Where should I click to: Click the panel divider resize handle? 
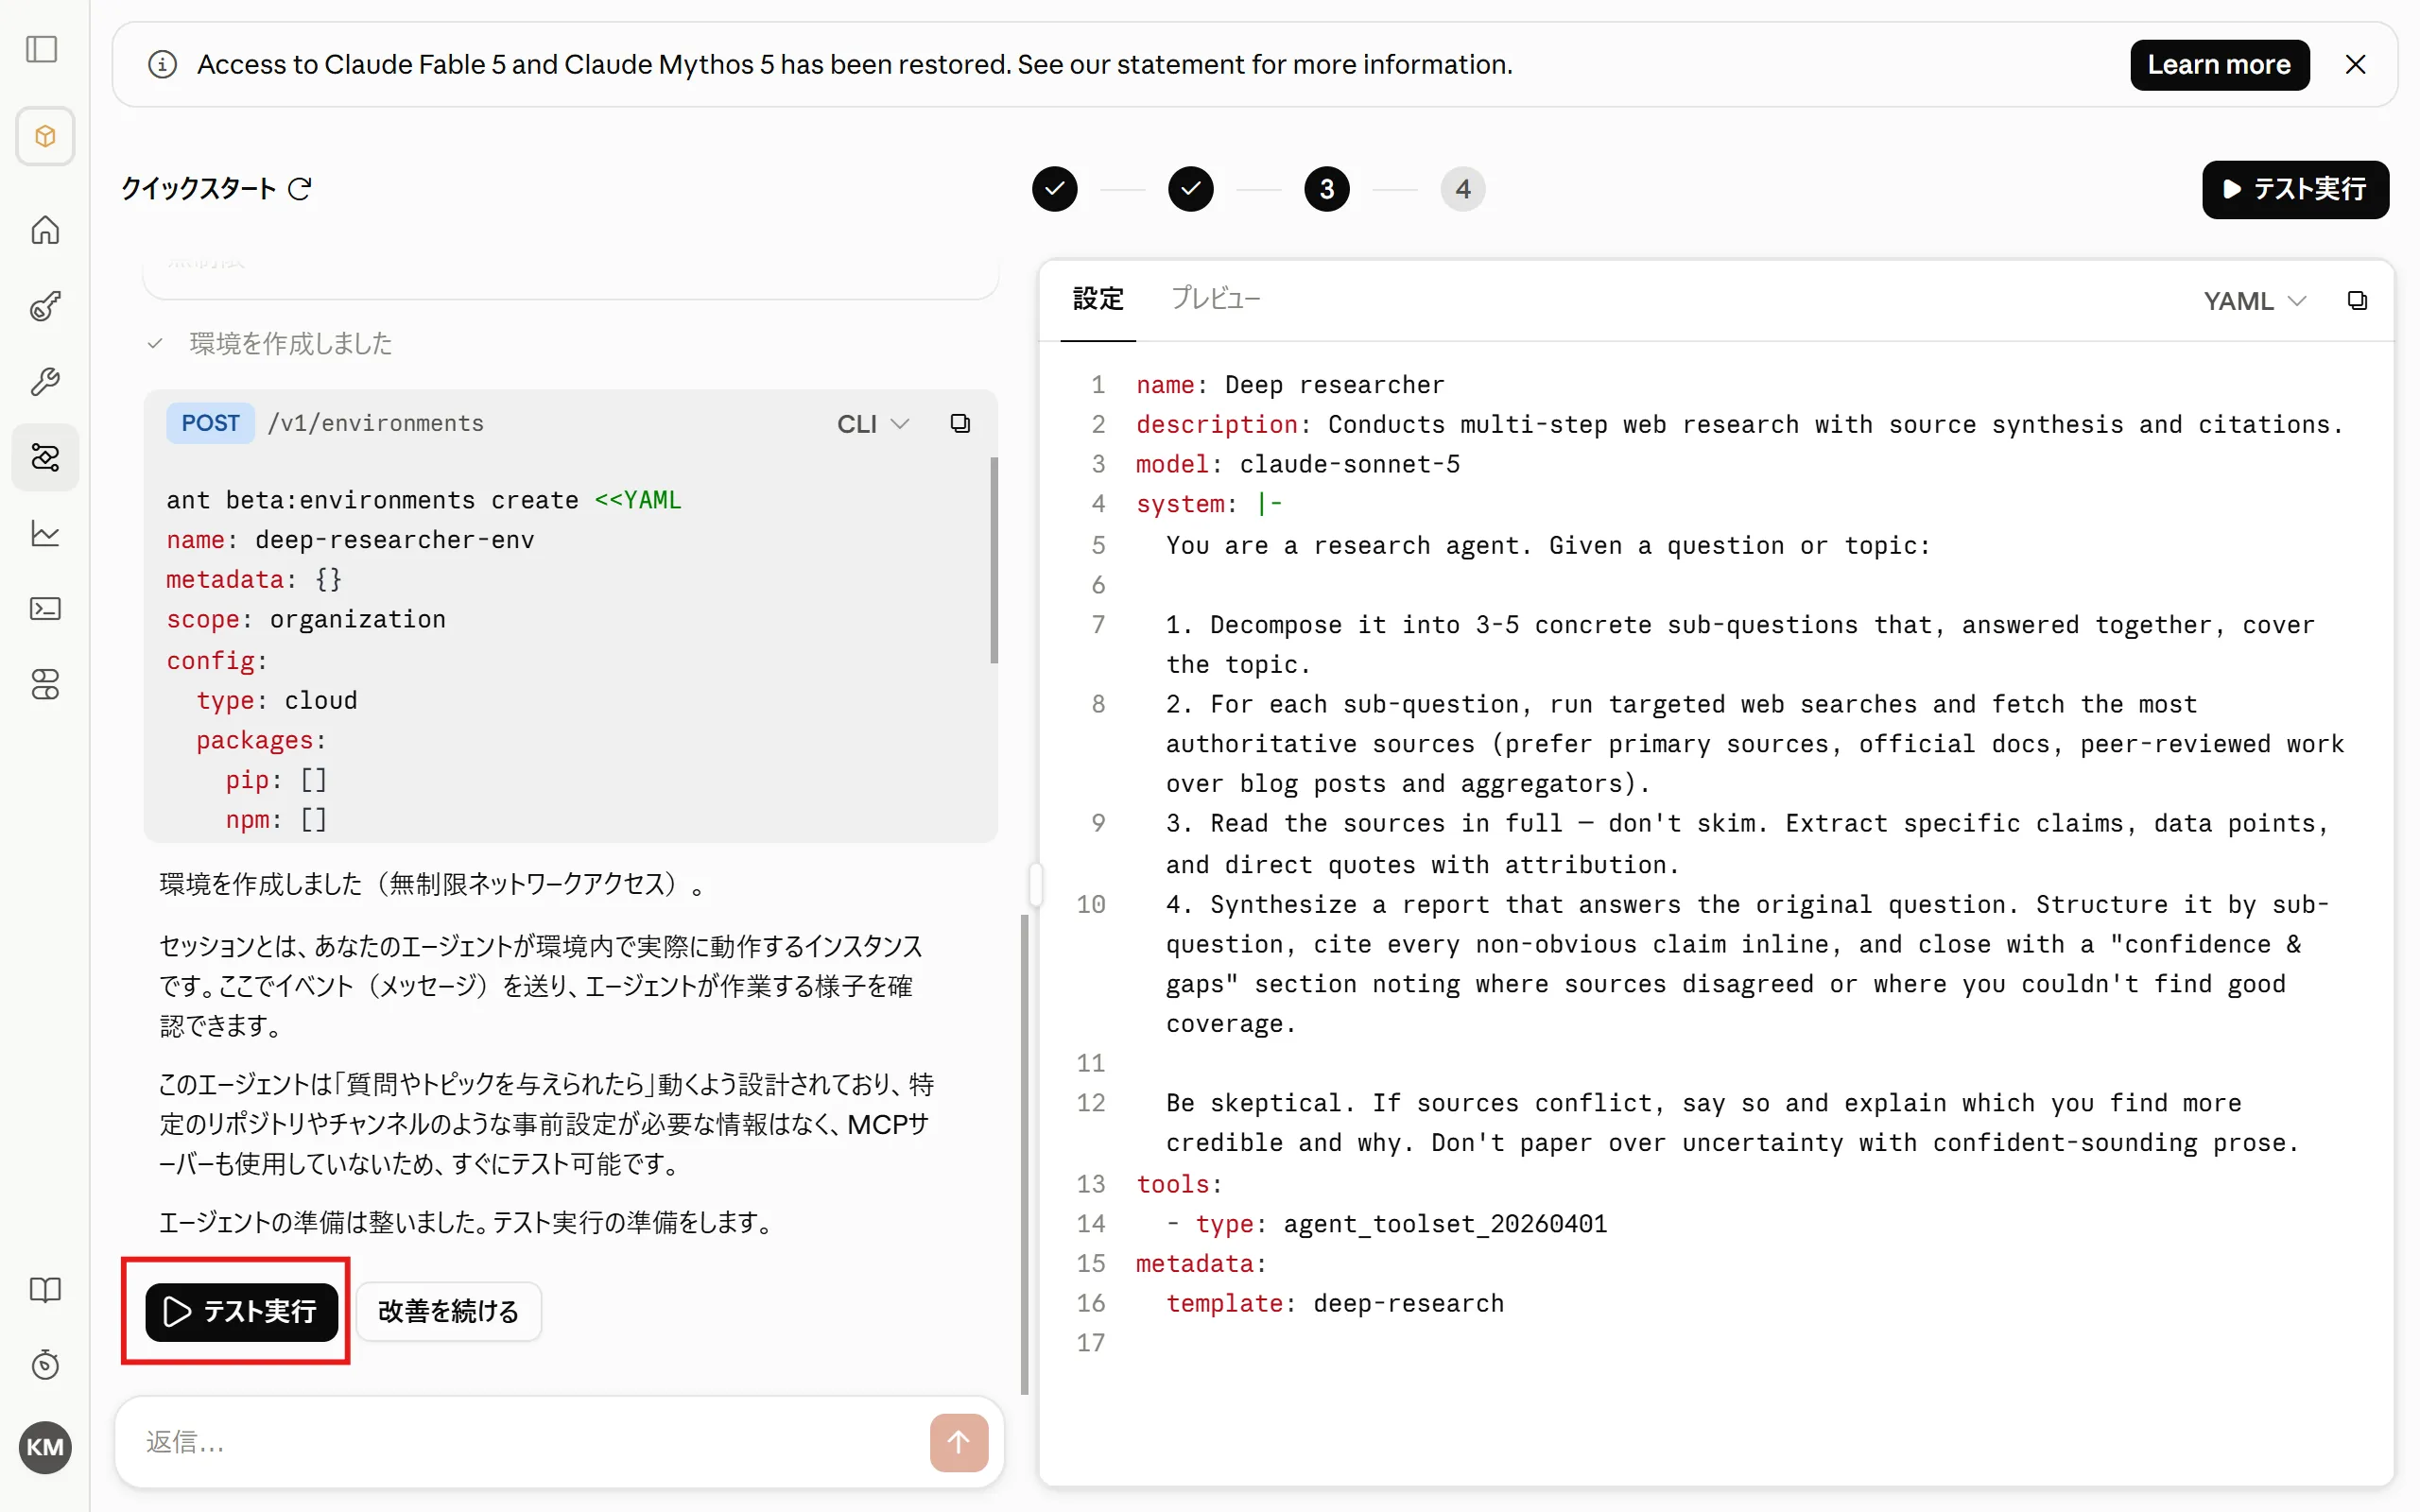point(1035,884)
